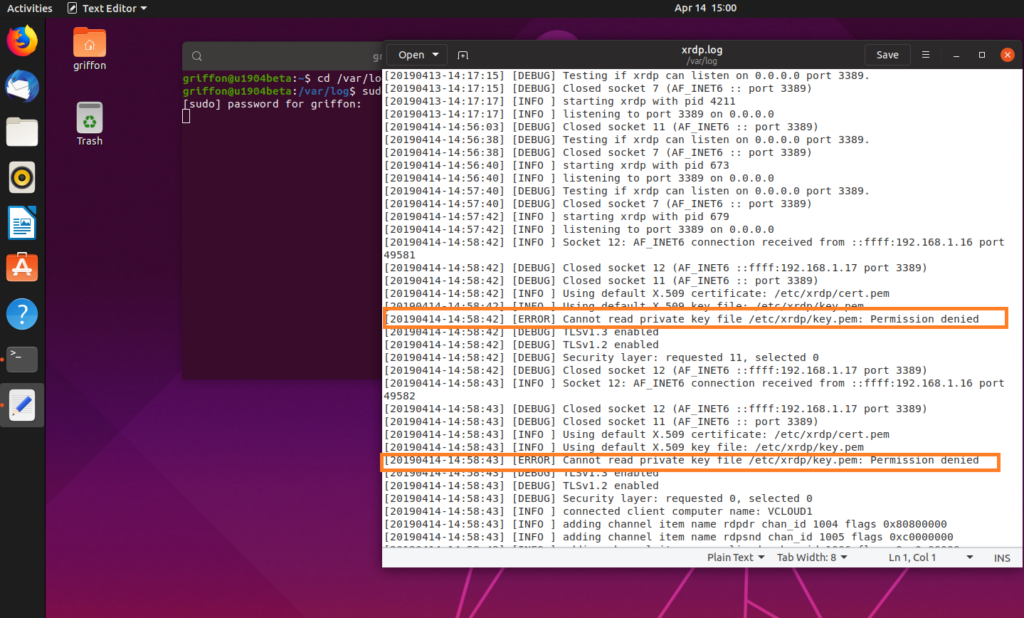Click the 14:56:03 'Closed socket 11' log line
The height and width of the screenshot is (618, 1024).
(x=601, y=127)
